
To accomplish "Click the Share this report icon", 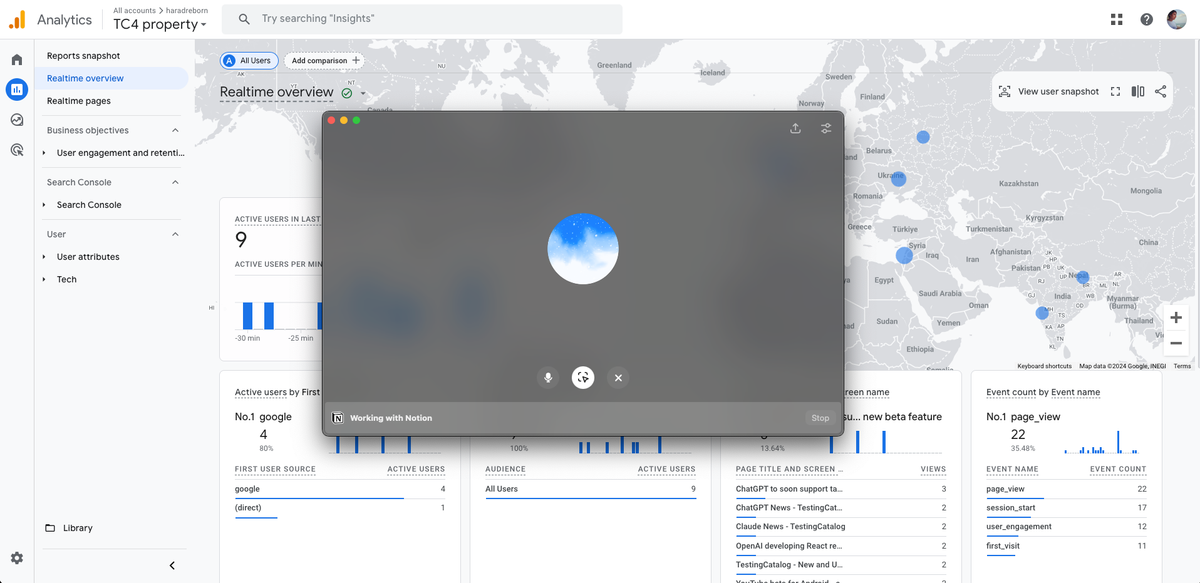I will [x=1160, y=91].
